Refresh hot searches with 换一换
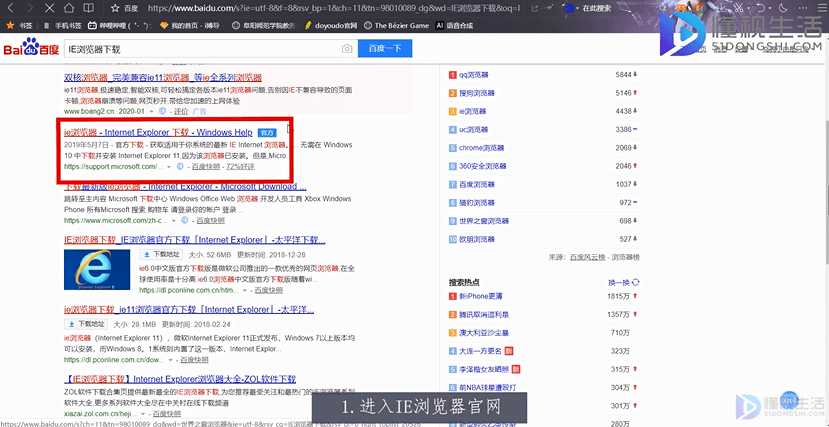This screenshot has width=829, height=427. [x=624, y=283]
